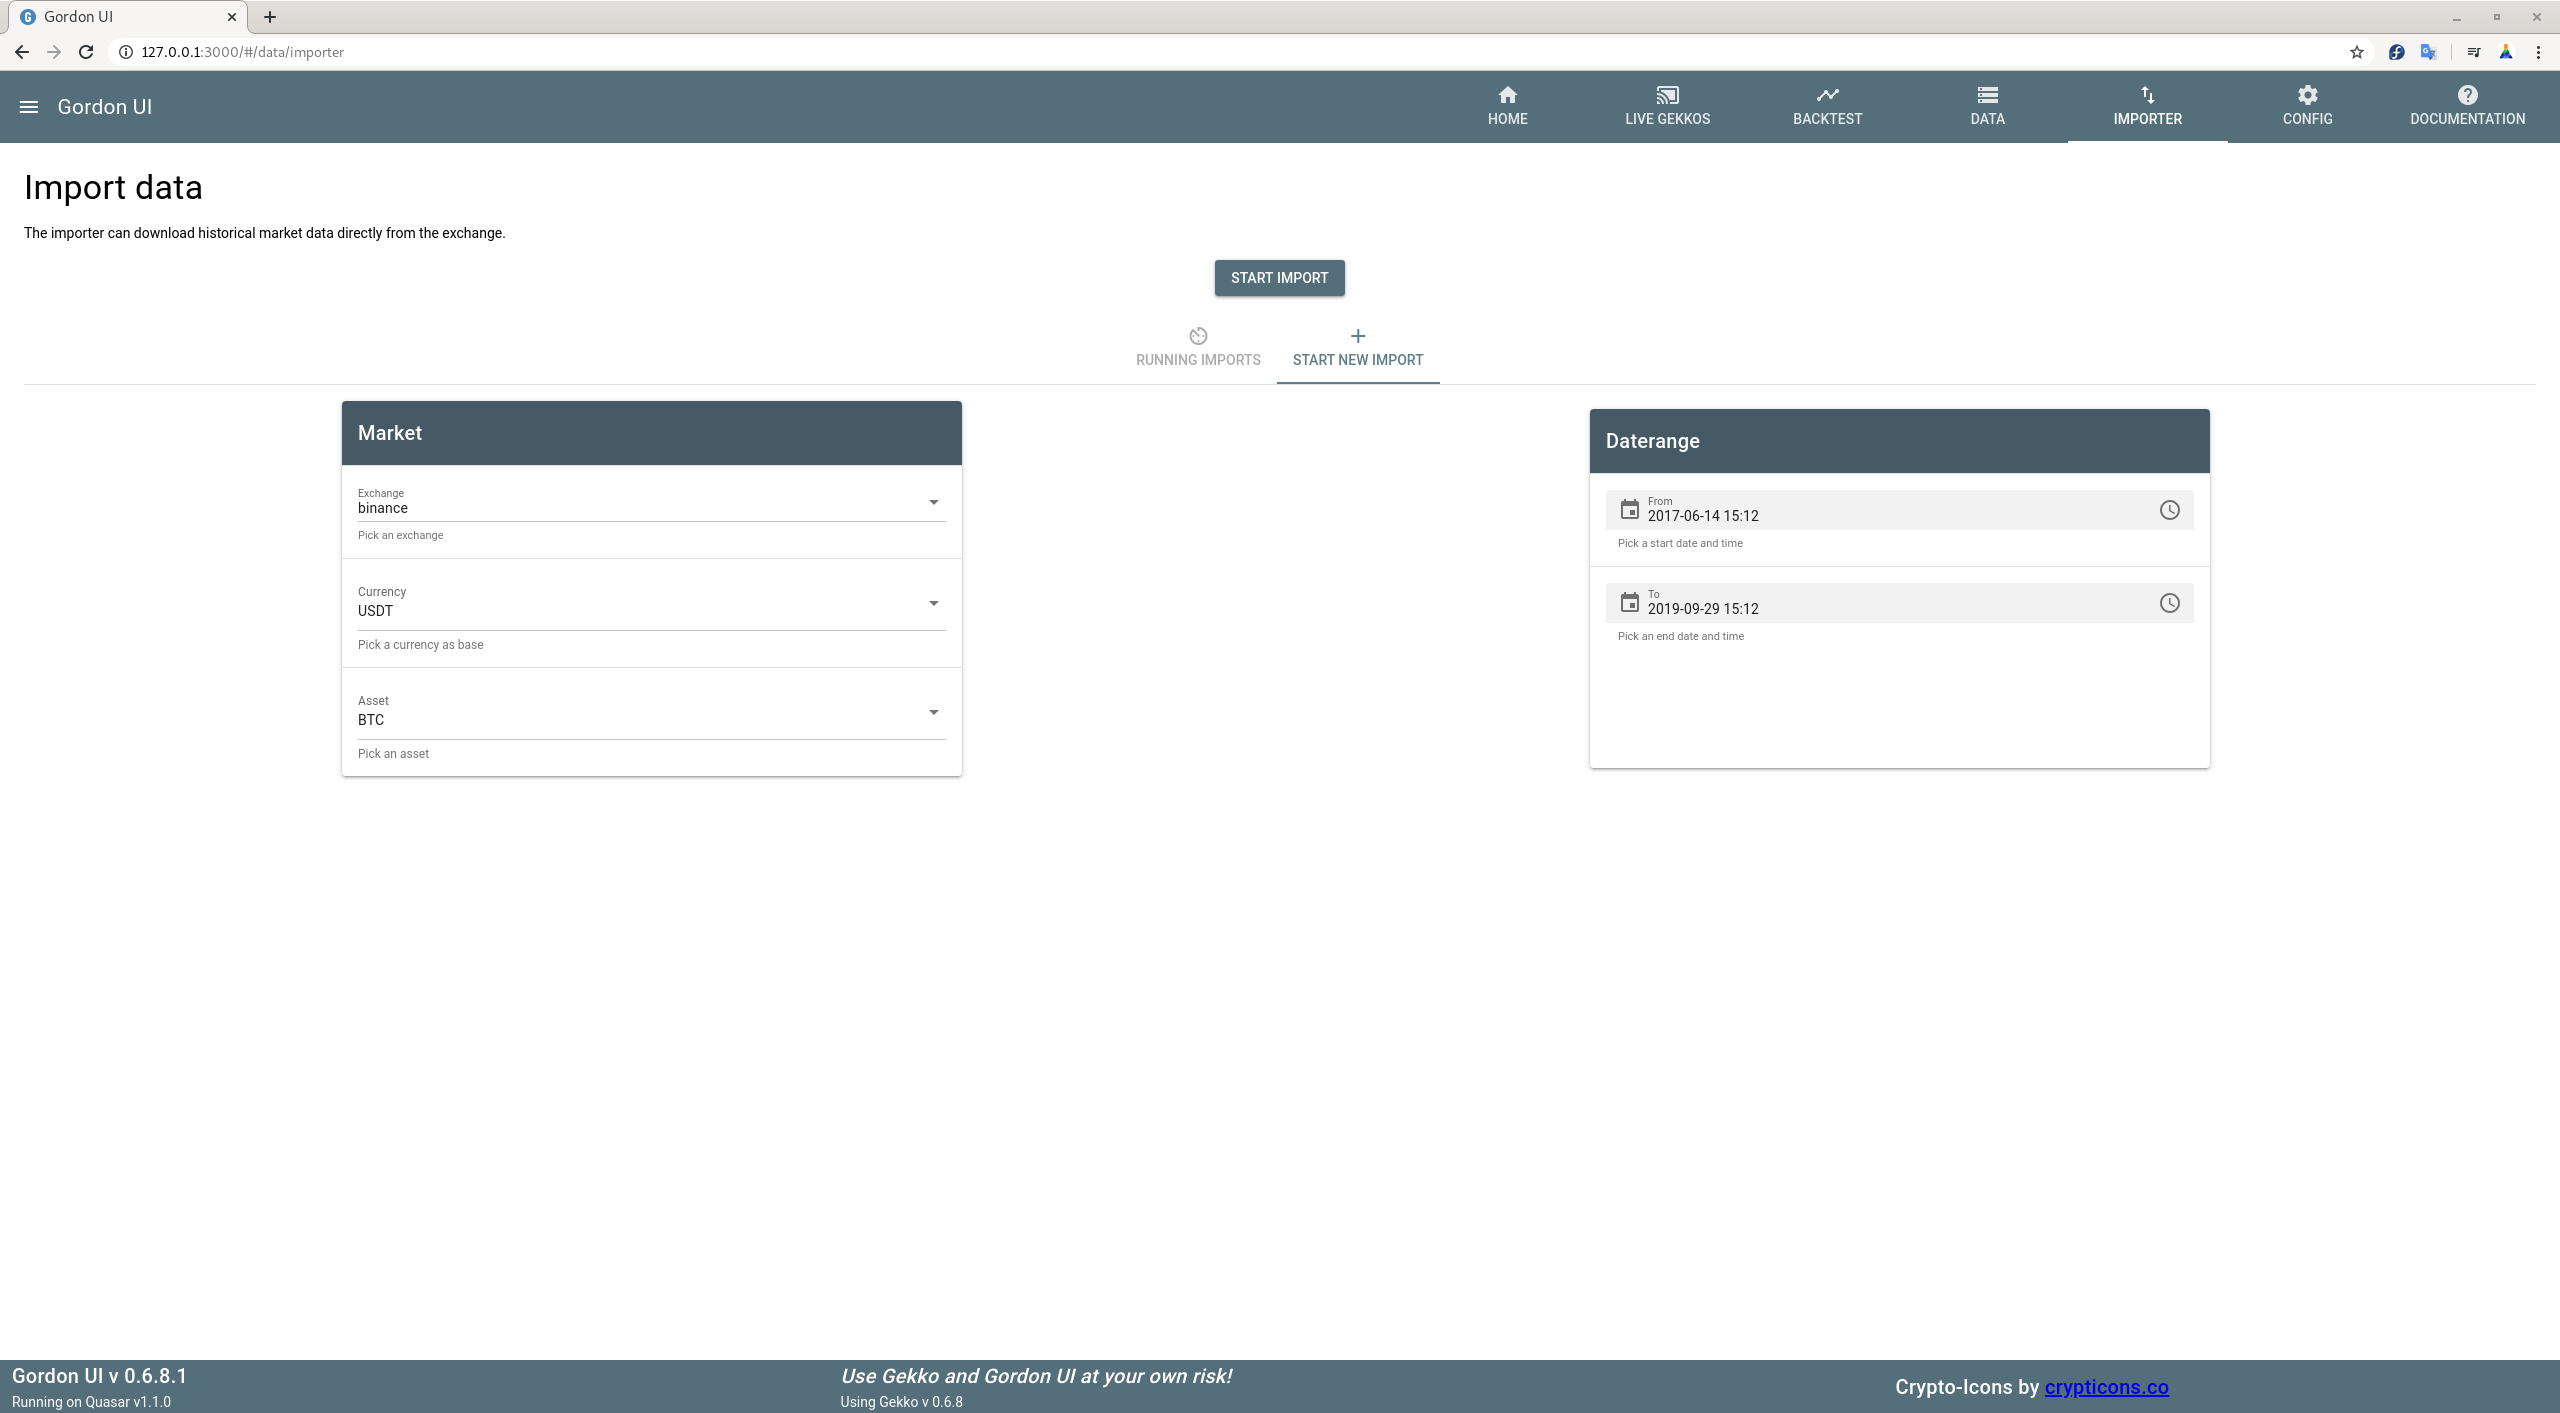Click clock icon in From field
The height and width of the screenshot is (1413, 2560).
2168,510
